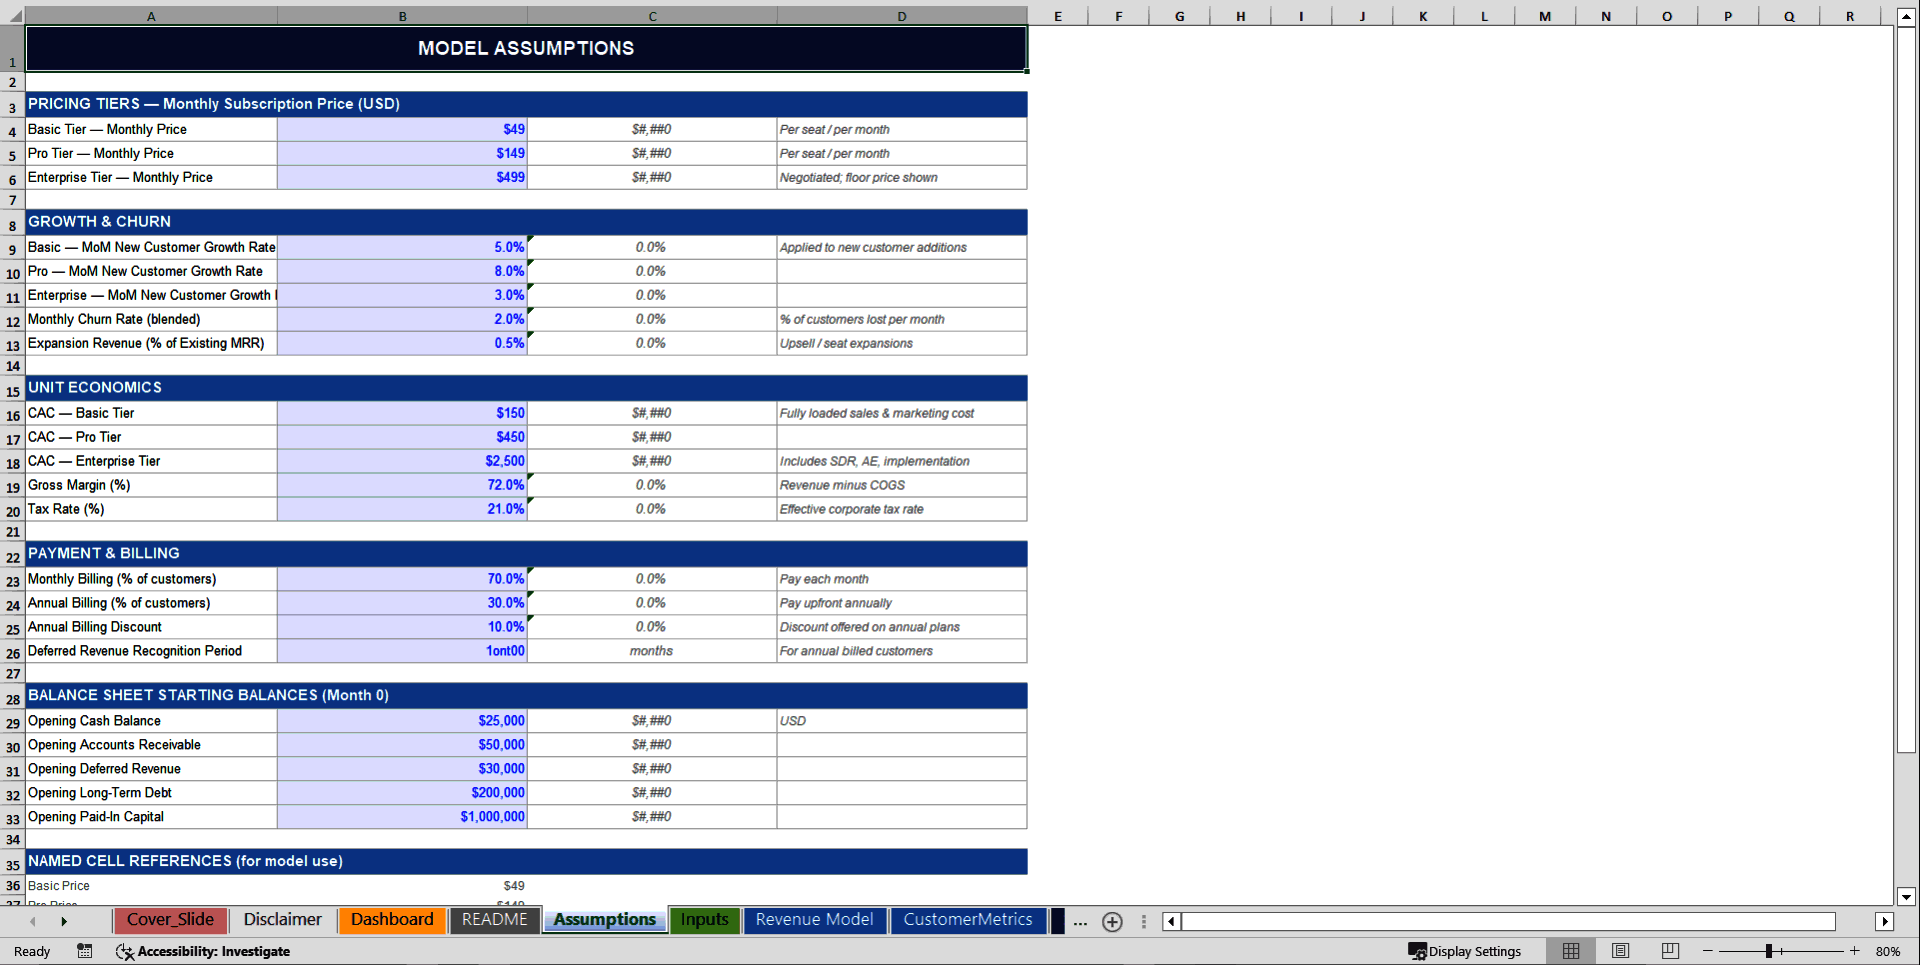This screenshot has height=965, width=1920.
Task: Click 80% to open Zoom dialog
Action: pos(1888,951)
